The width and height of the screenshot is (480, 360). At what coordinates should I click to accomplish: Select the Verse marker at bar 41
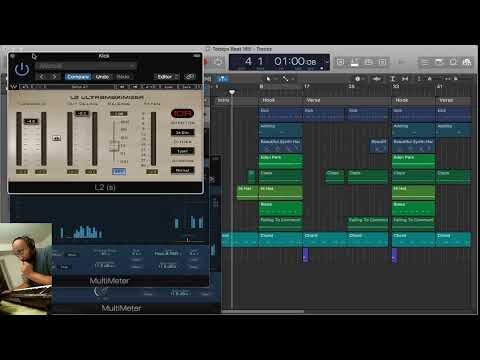(454, 100)
